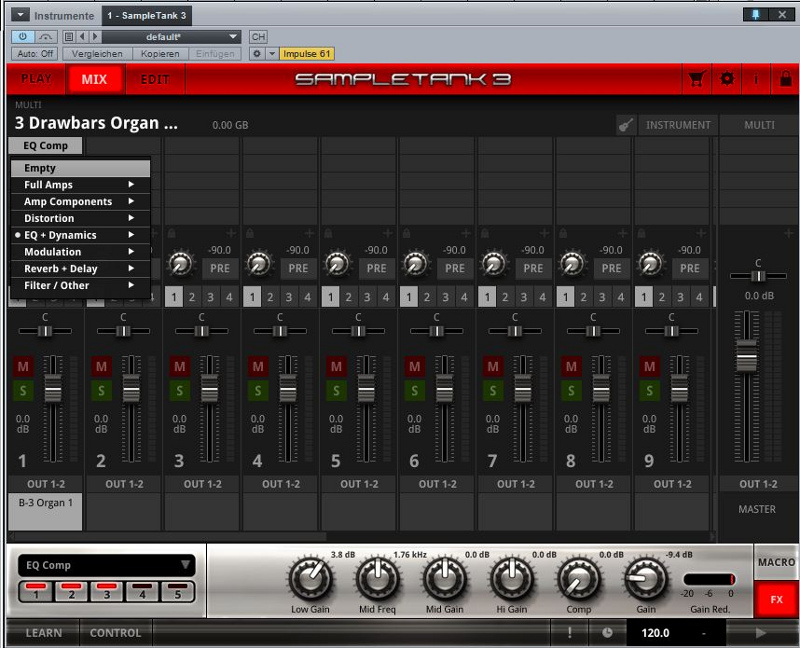800x648 pixels.
Task: Click the Mid Gain knob
Action: pos(445,580)
